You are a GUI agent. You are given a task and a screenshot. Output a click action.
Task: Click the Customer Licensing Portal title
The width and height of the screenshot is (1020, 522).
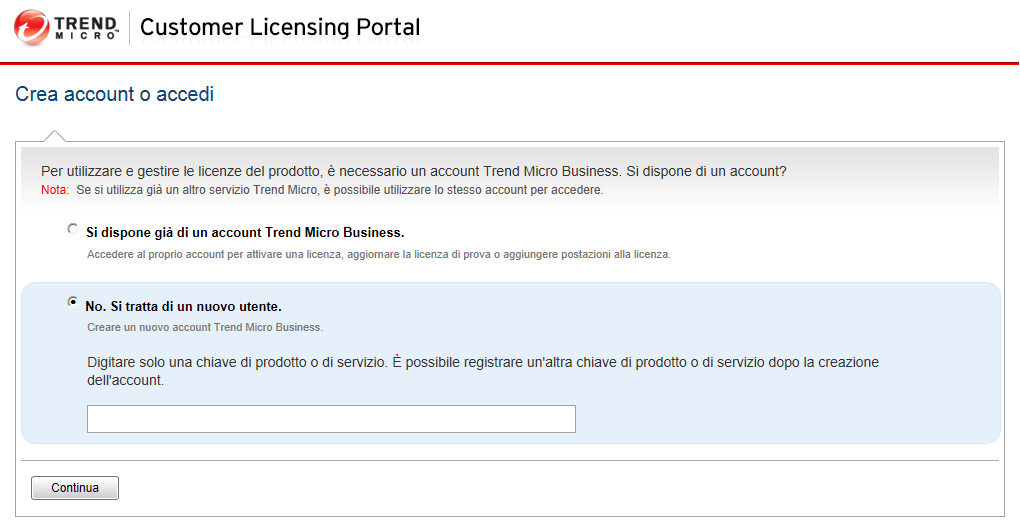280,27
